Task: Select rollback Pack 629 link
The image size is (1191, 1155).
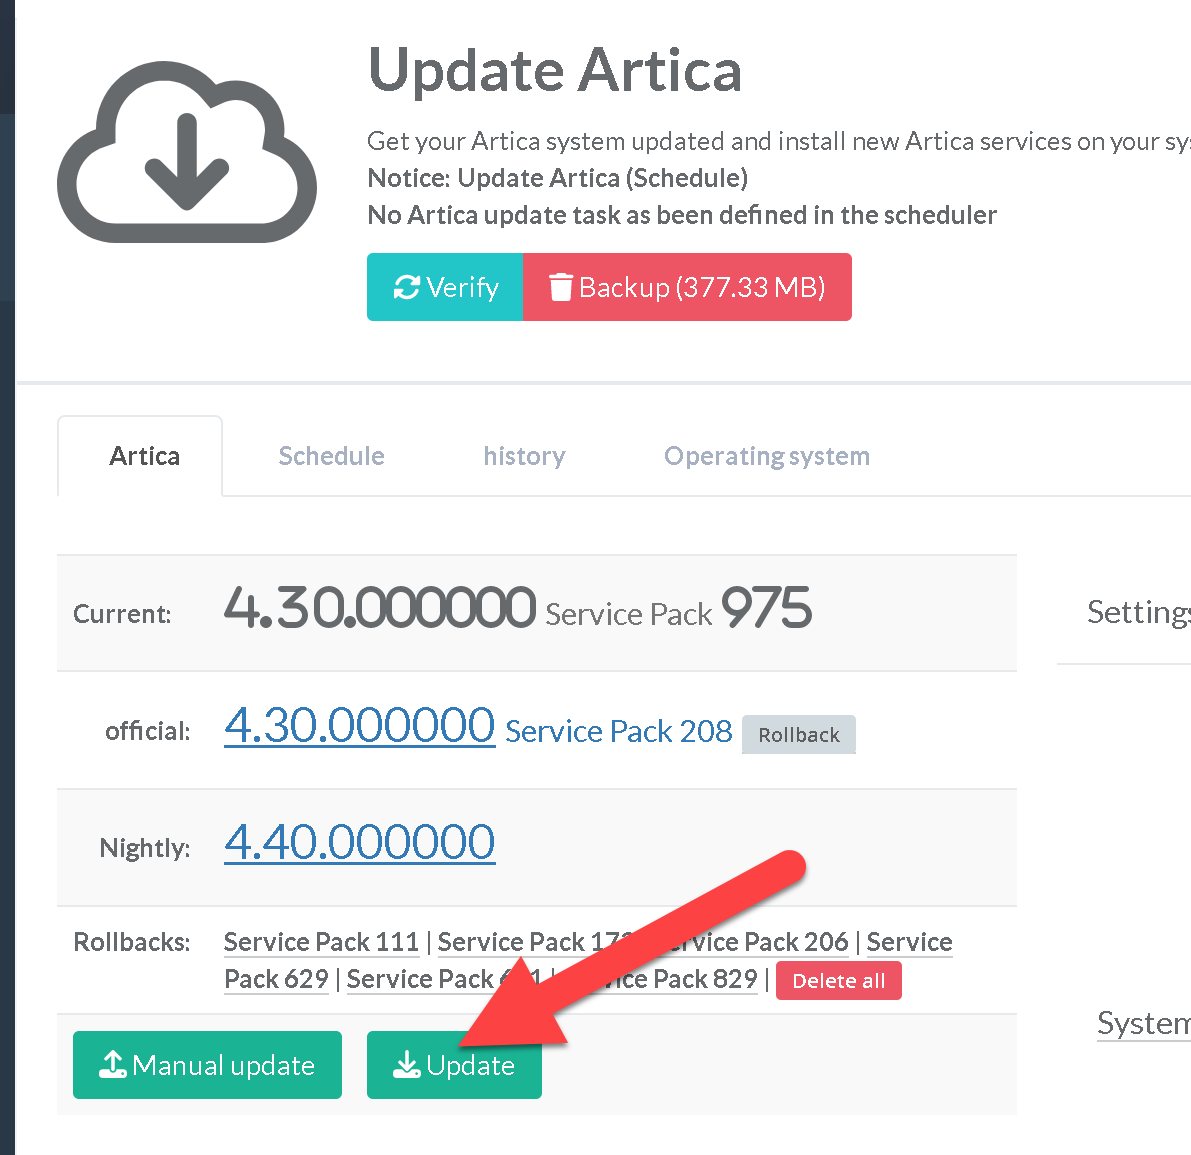Action: [276, 979]
